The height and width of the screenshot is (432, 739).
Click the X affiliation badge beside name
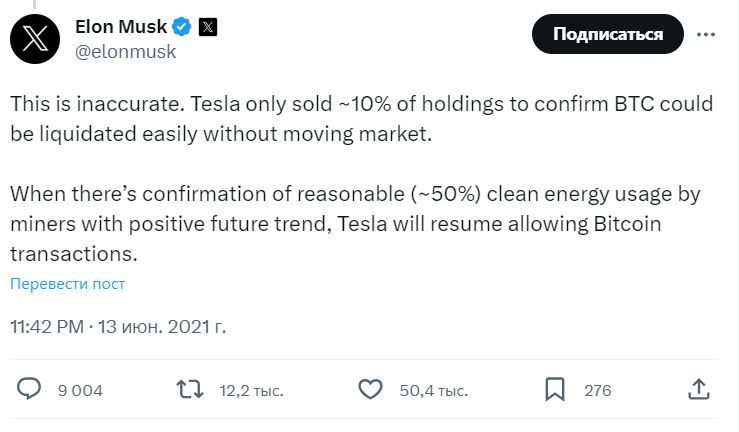[207, 27]
